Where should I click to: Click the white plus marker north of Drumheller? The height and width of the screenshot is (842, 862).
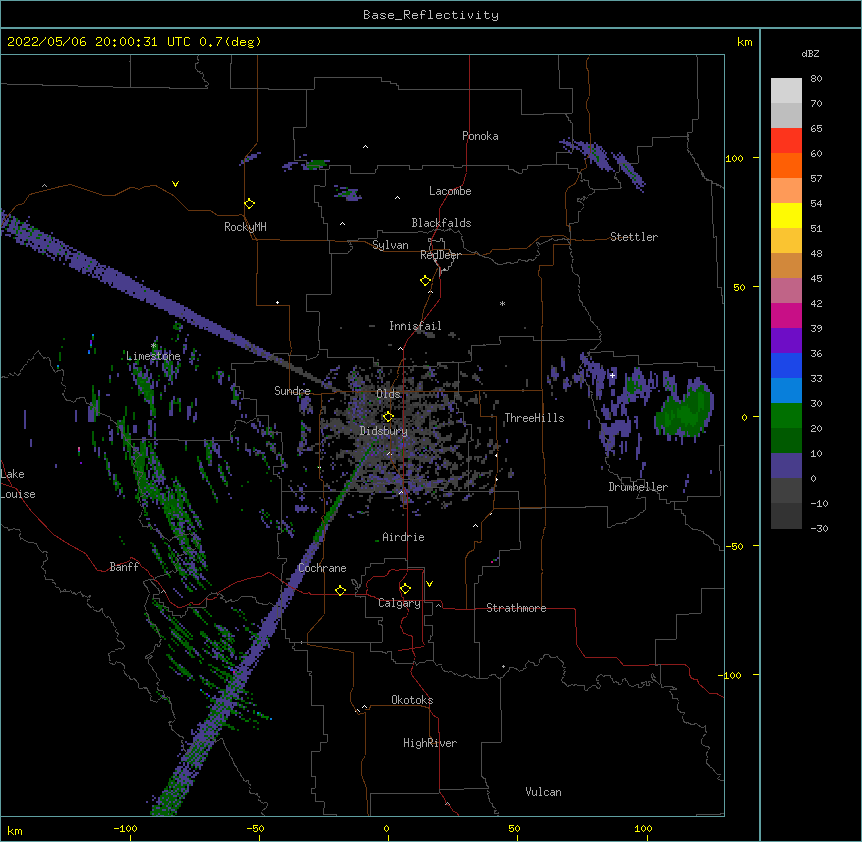click(x=612, y=375)
